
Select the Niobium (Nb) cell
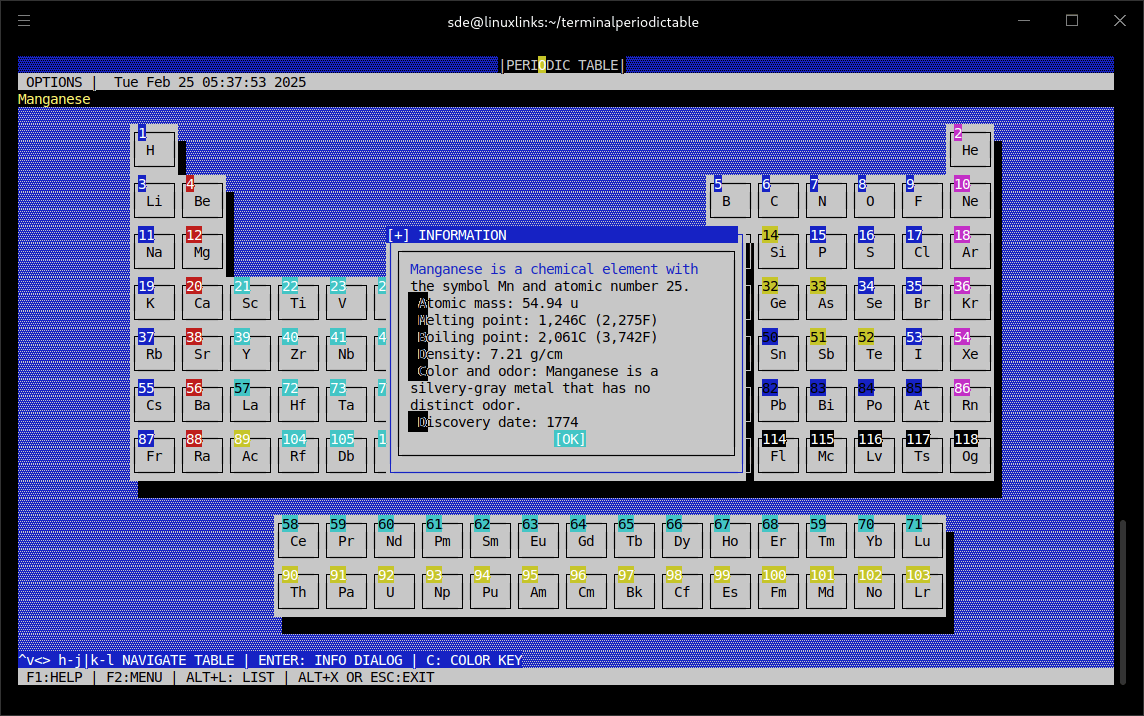346,354
